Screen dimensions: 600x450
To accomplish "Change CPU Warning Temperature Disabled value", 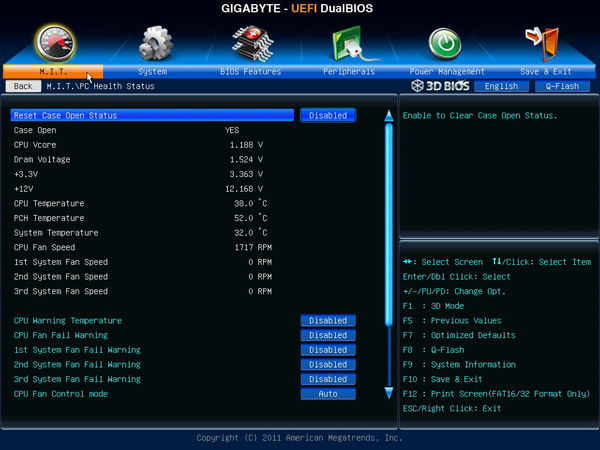I will coord(328,320).
